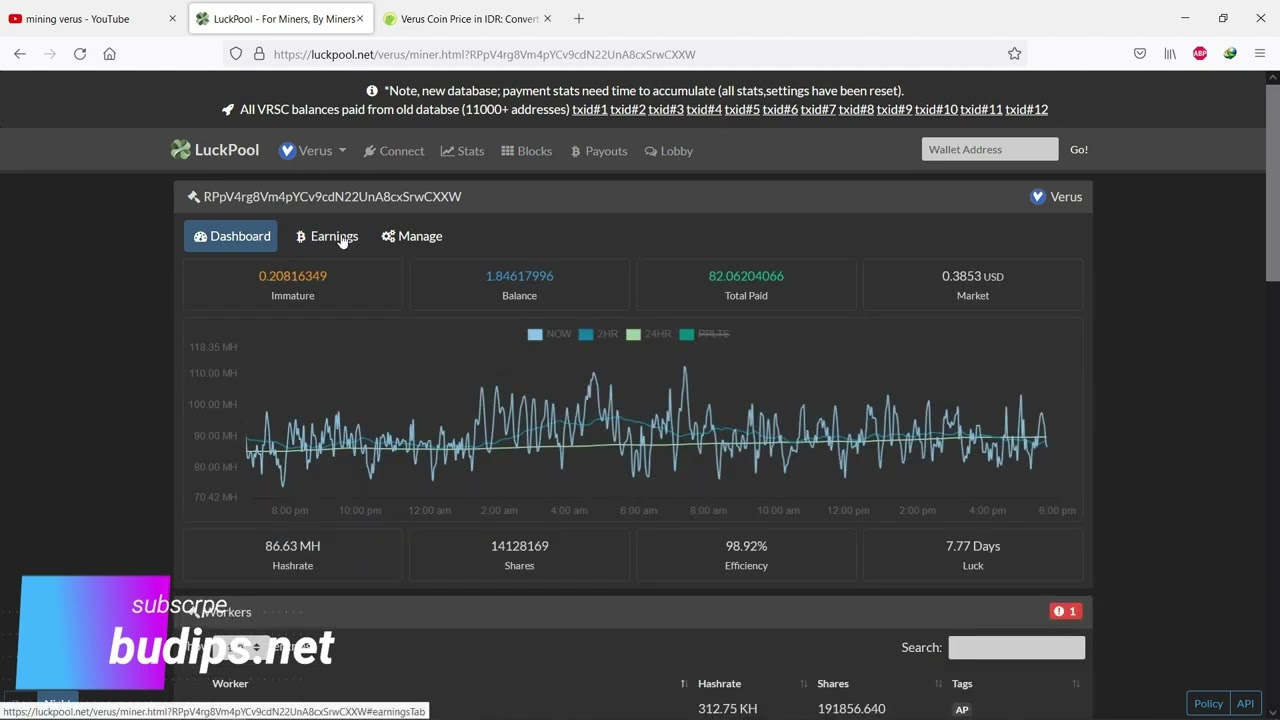Open the txid#8 link
Viewport: 1280px width, 720px height.
[856, 109]
